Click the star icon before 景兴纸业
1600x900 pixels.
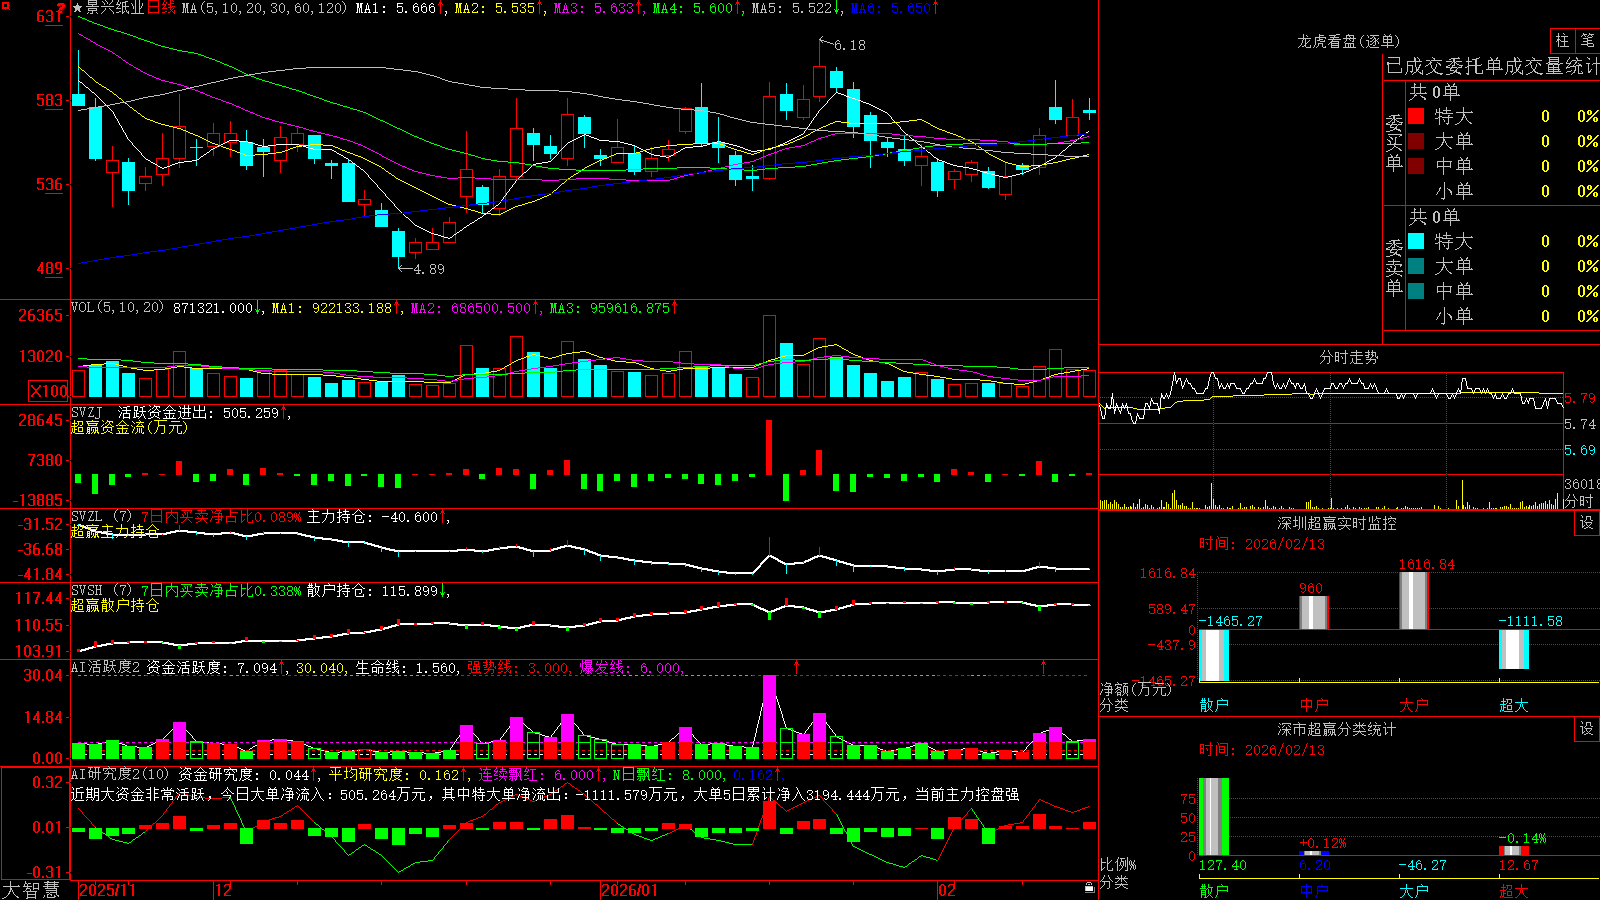click(78, 8)
